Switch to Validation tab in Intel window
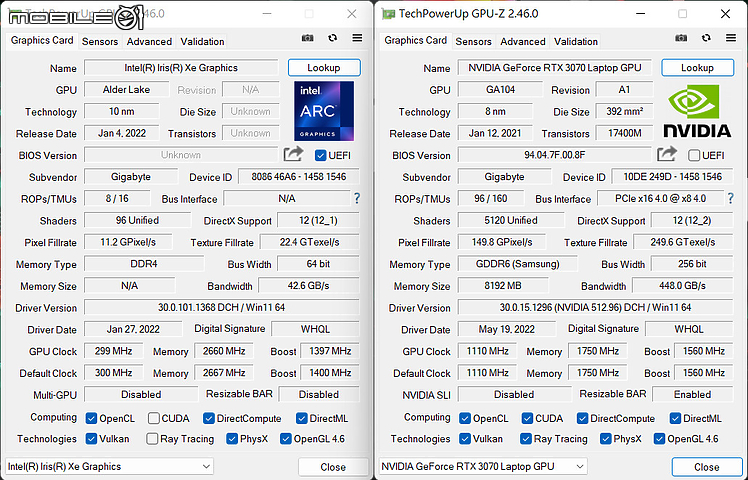This screenshot has width=748, height=480. 202,42
